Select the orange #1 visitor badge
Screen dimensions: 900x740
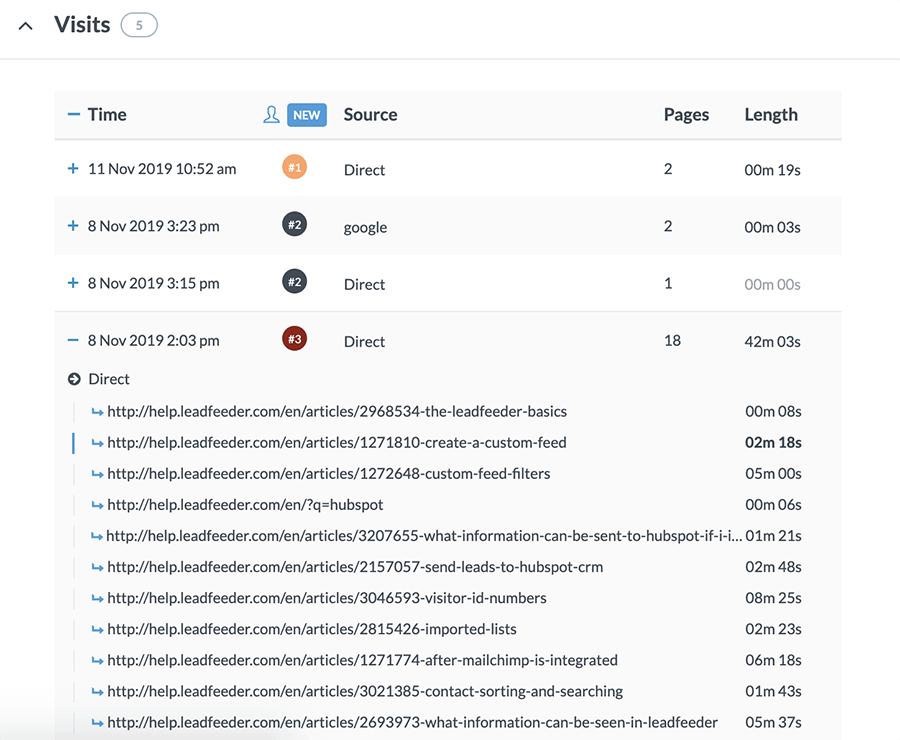tap(294, 167)
